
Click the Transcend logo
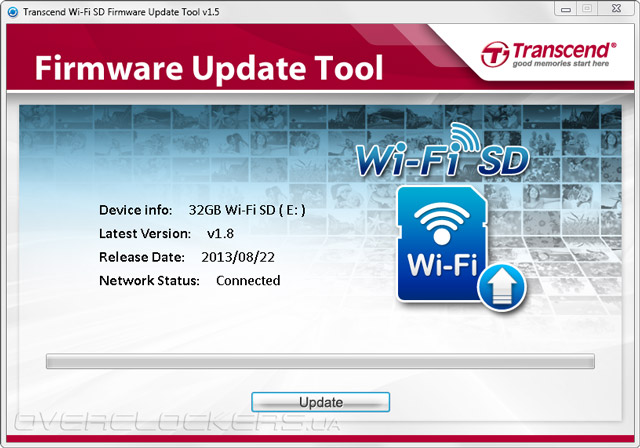pyautogui.click(x=549, y=54)
